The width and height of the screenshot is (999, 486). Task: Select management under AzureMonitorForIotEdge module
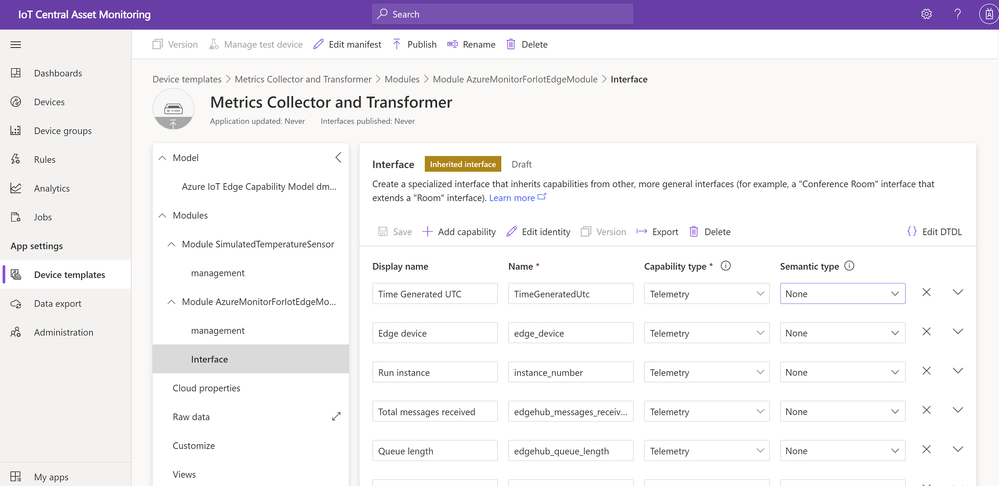218,331
